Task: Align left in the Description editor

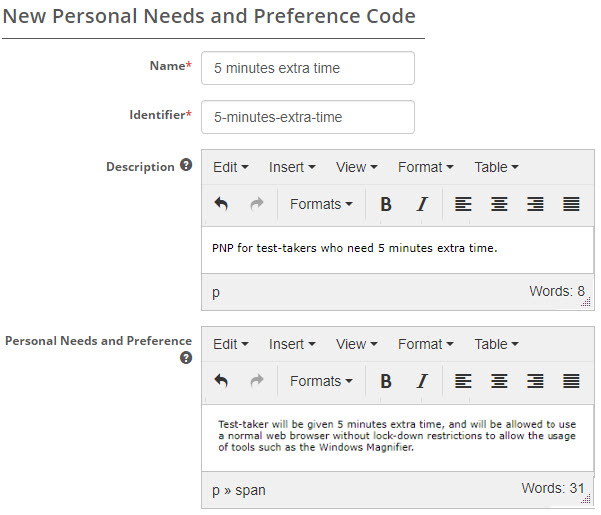Action: (x=463, y=204)
